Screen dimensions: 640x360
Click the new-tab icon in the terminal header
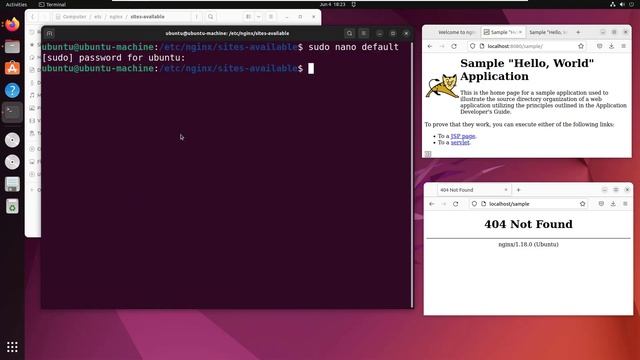(49, 33)
